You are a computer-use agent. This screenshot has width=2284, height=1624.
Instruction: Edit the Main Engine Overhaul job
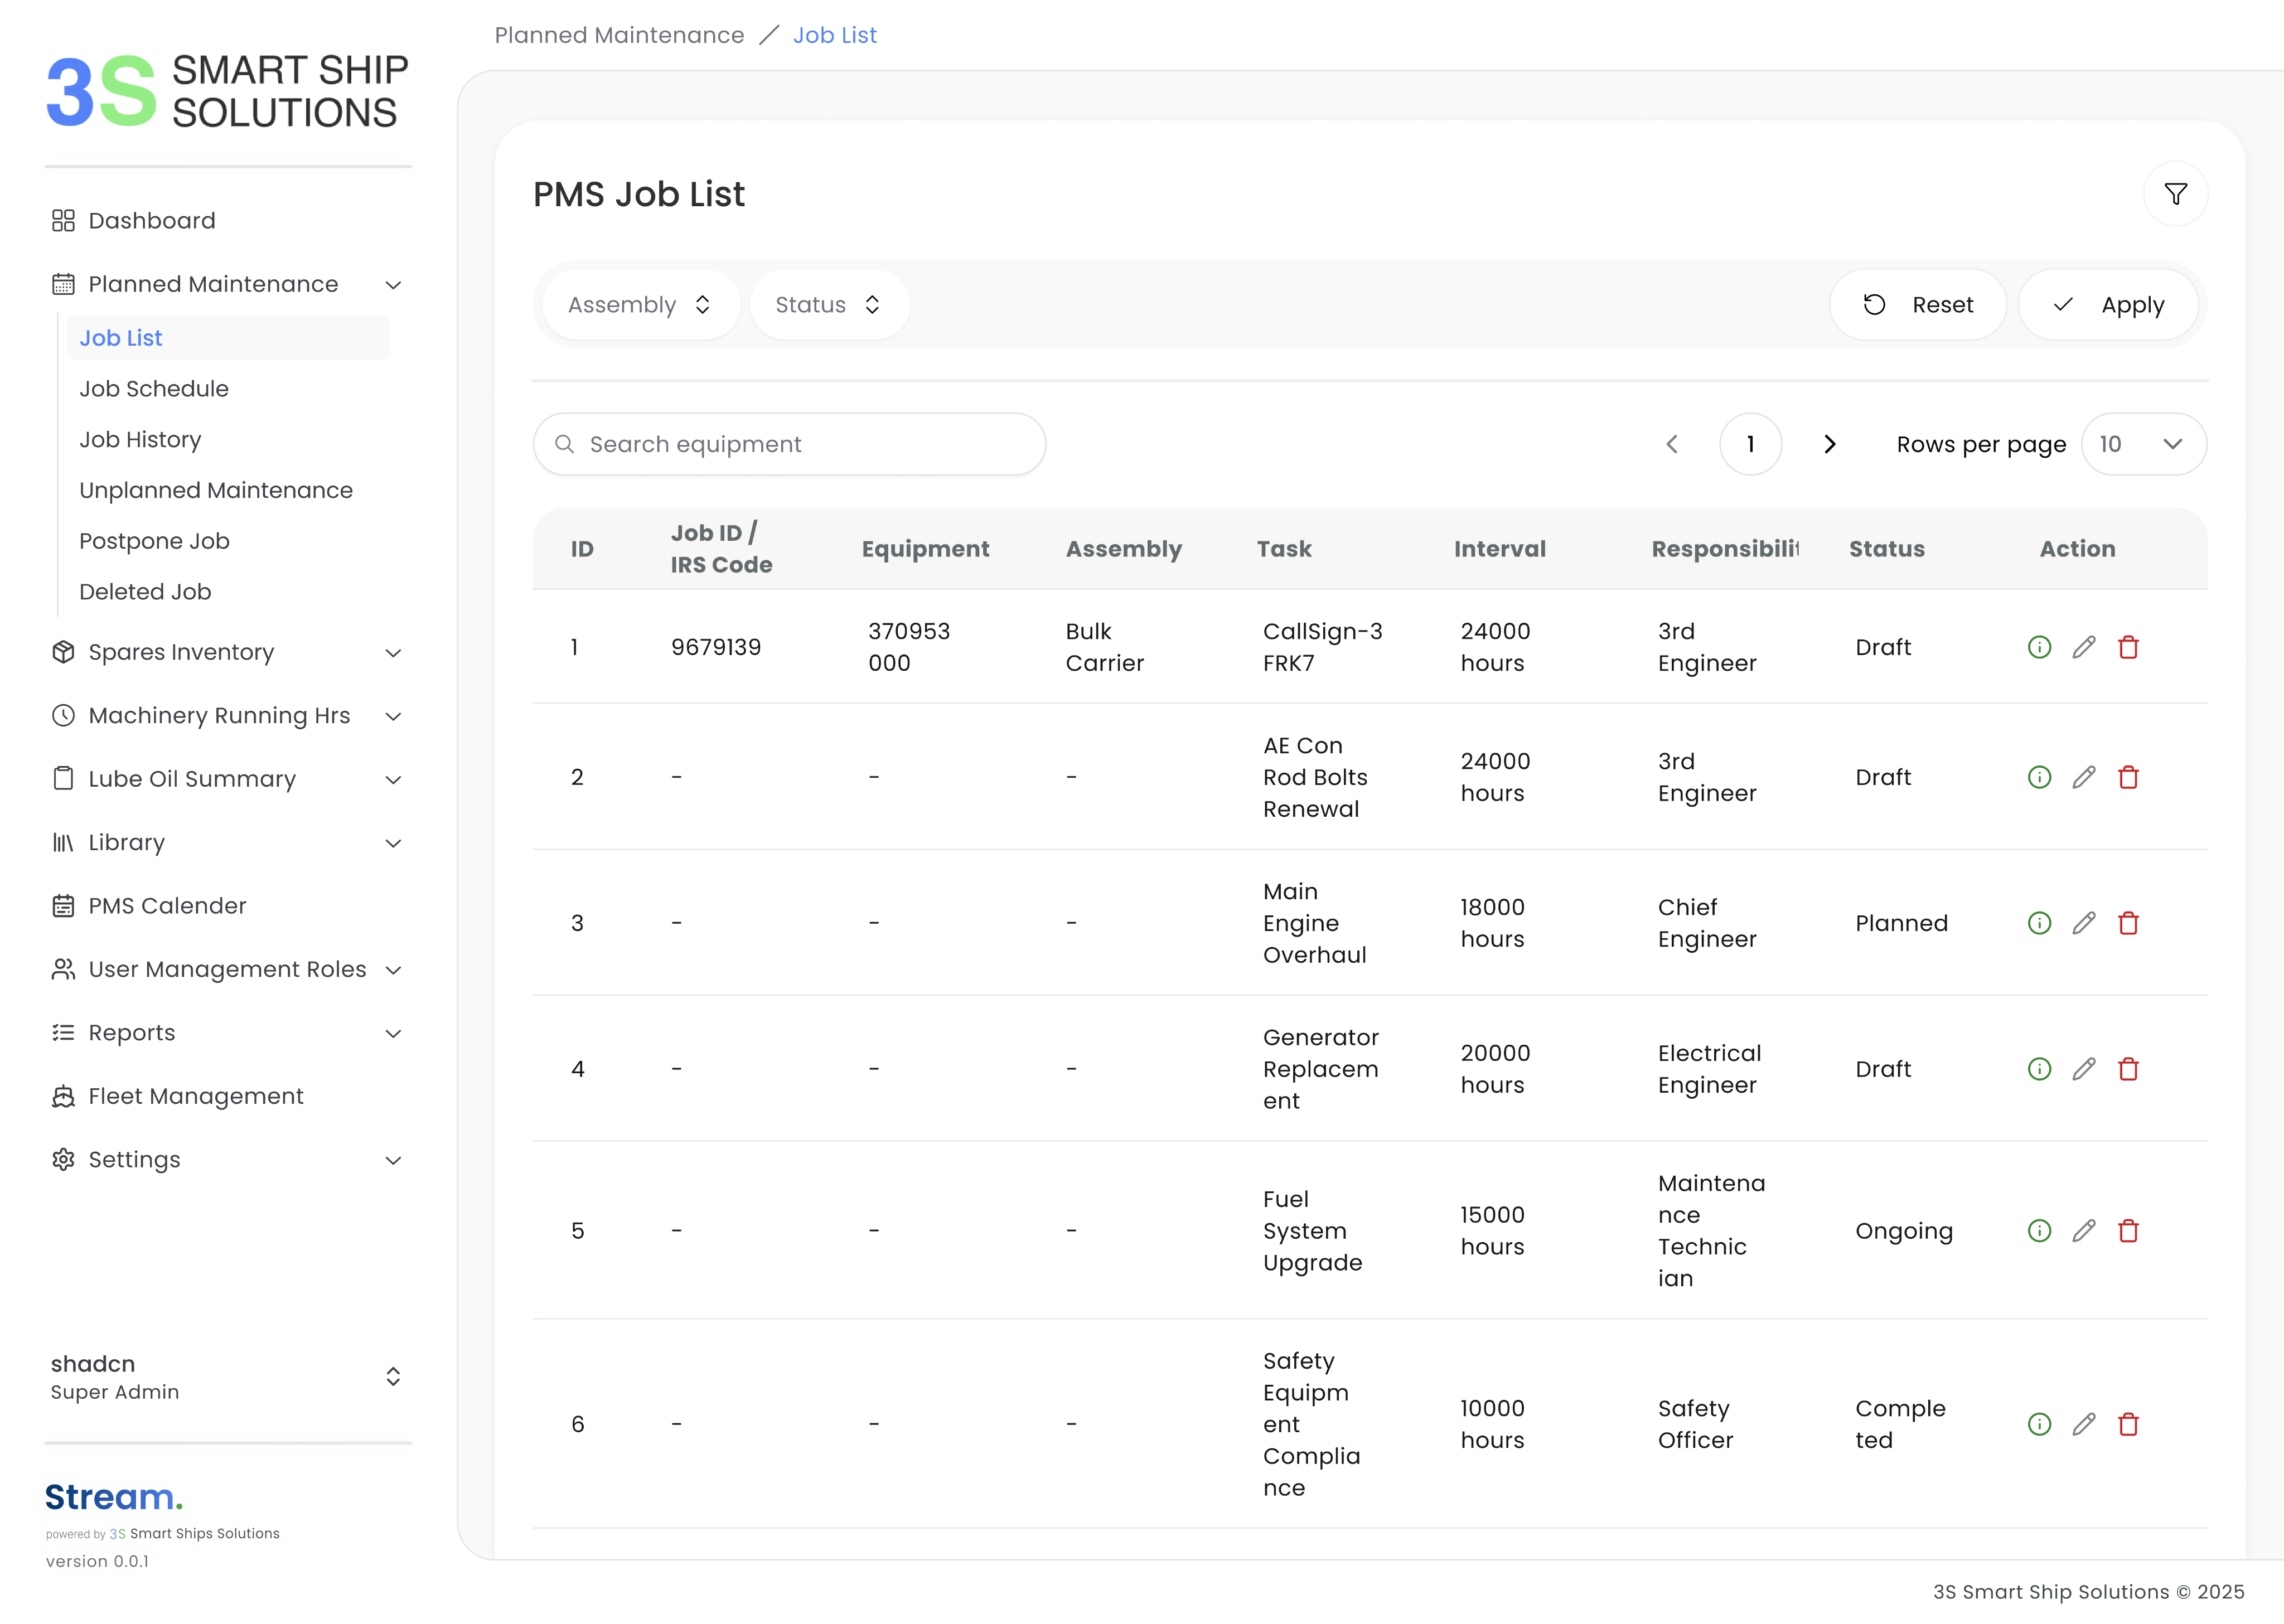[x=2083, y=923]
